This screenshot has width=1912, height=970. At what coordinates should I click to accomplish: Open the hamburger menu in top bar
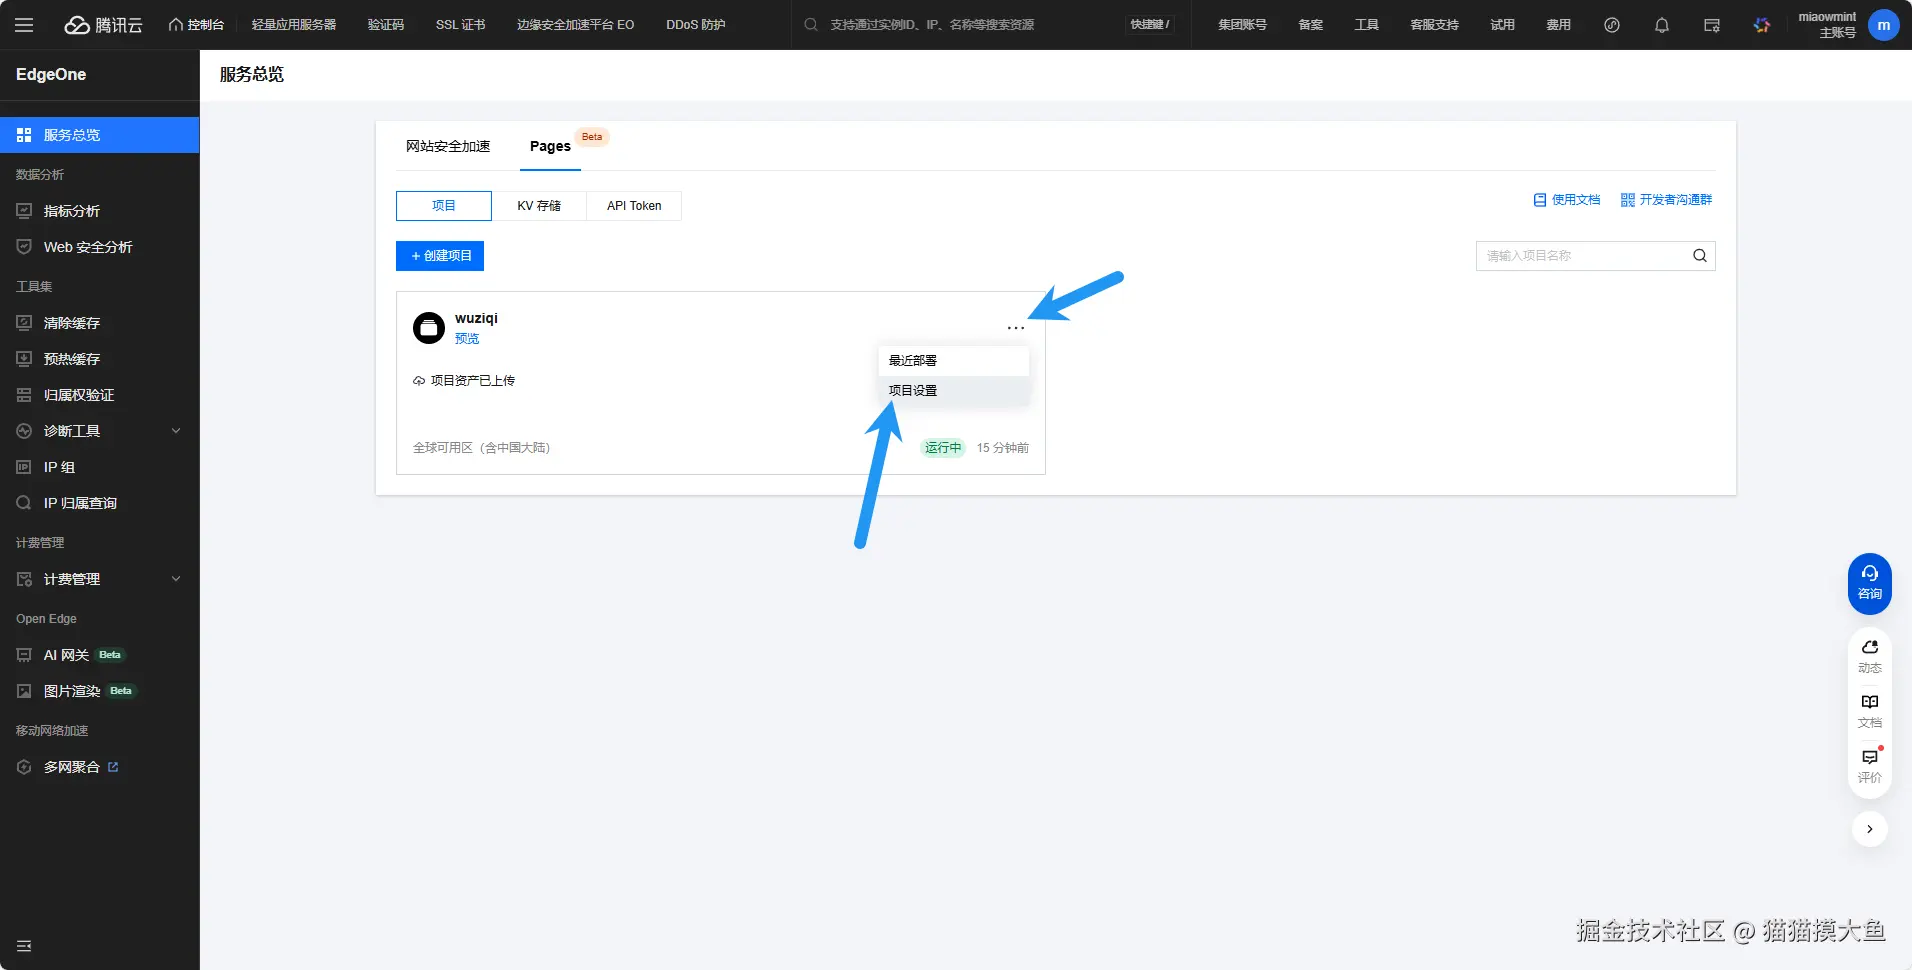pyautogui.click(x=24, y=25)
